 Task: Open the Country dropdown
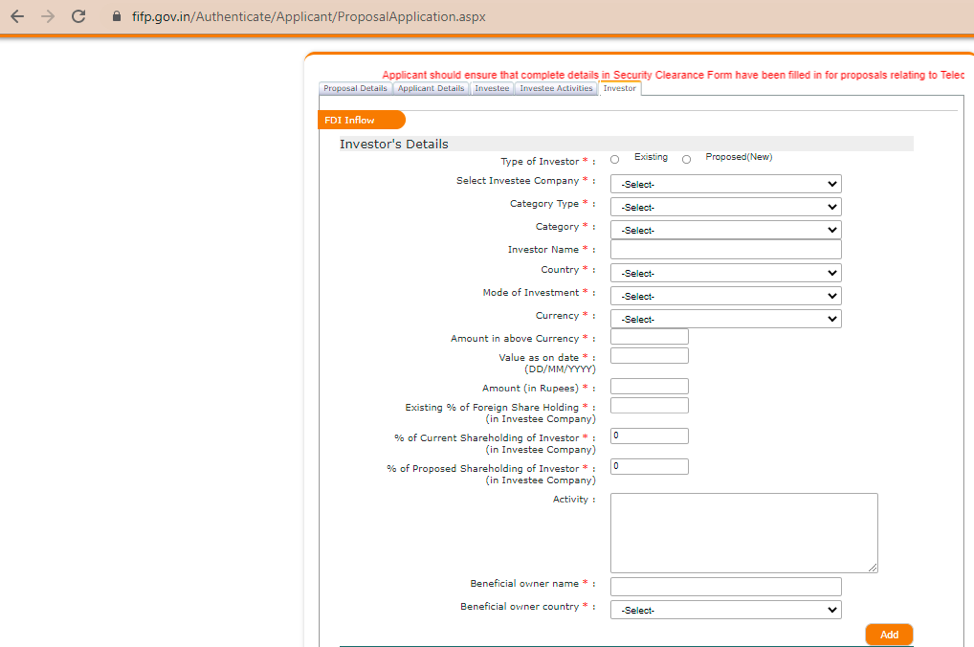725,273
